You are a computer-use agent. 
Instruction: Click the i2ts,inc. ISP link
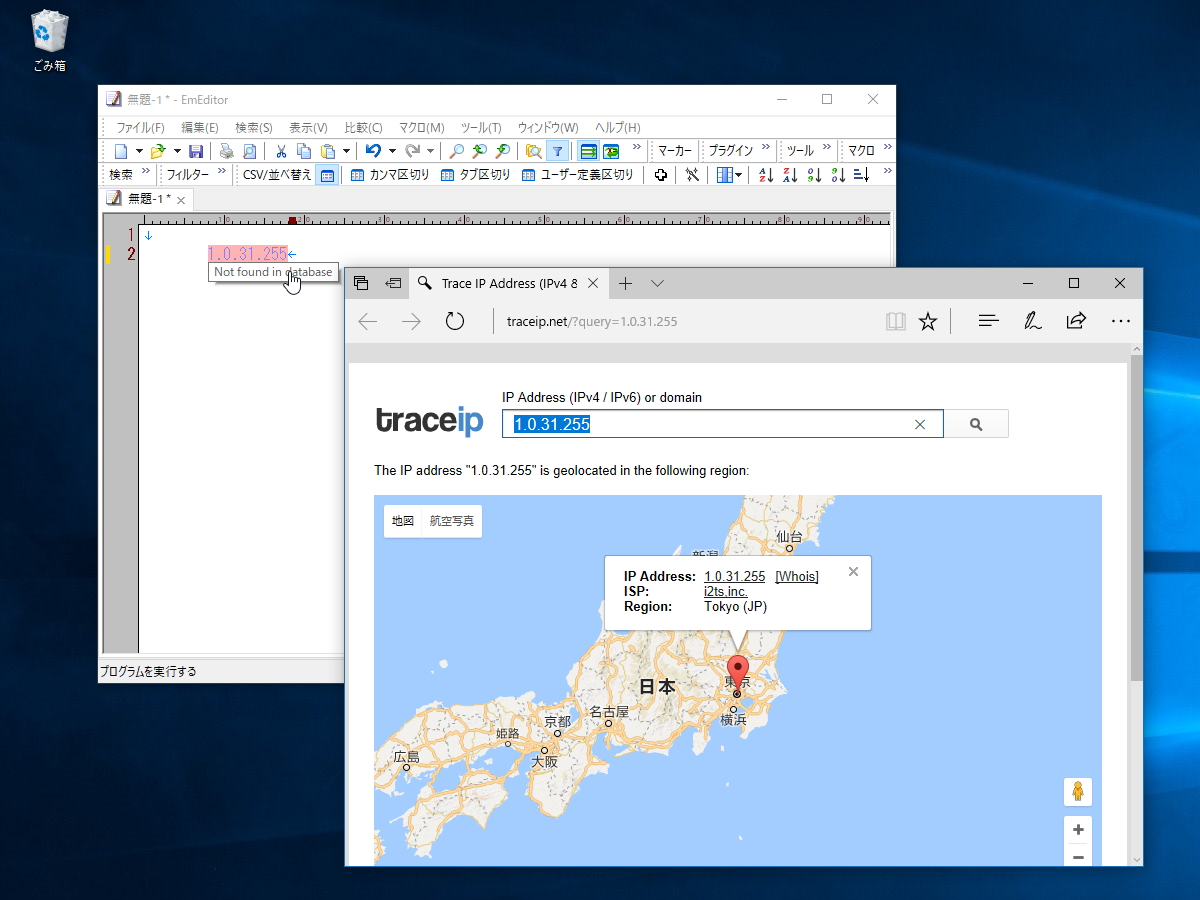click(726, 591)
